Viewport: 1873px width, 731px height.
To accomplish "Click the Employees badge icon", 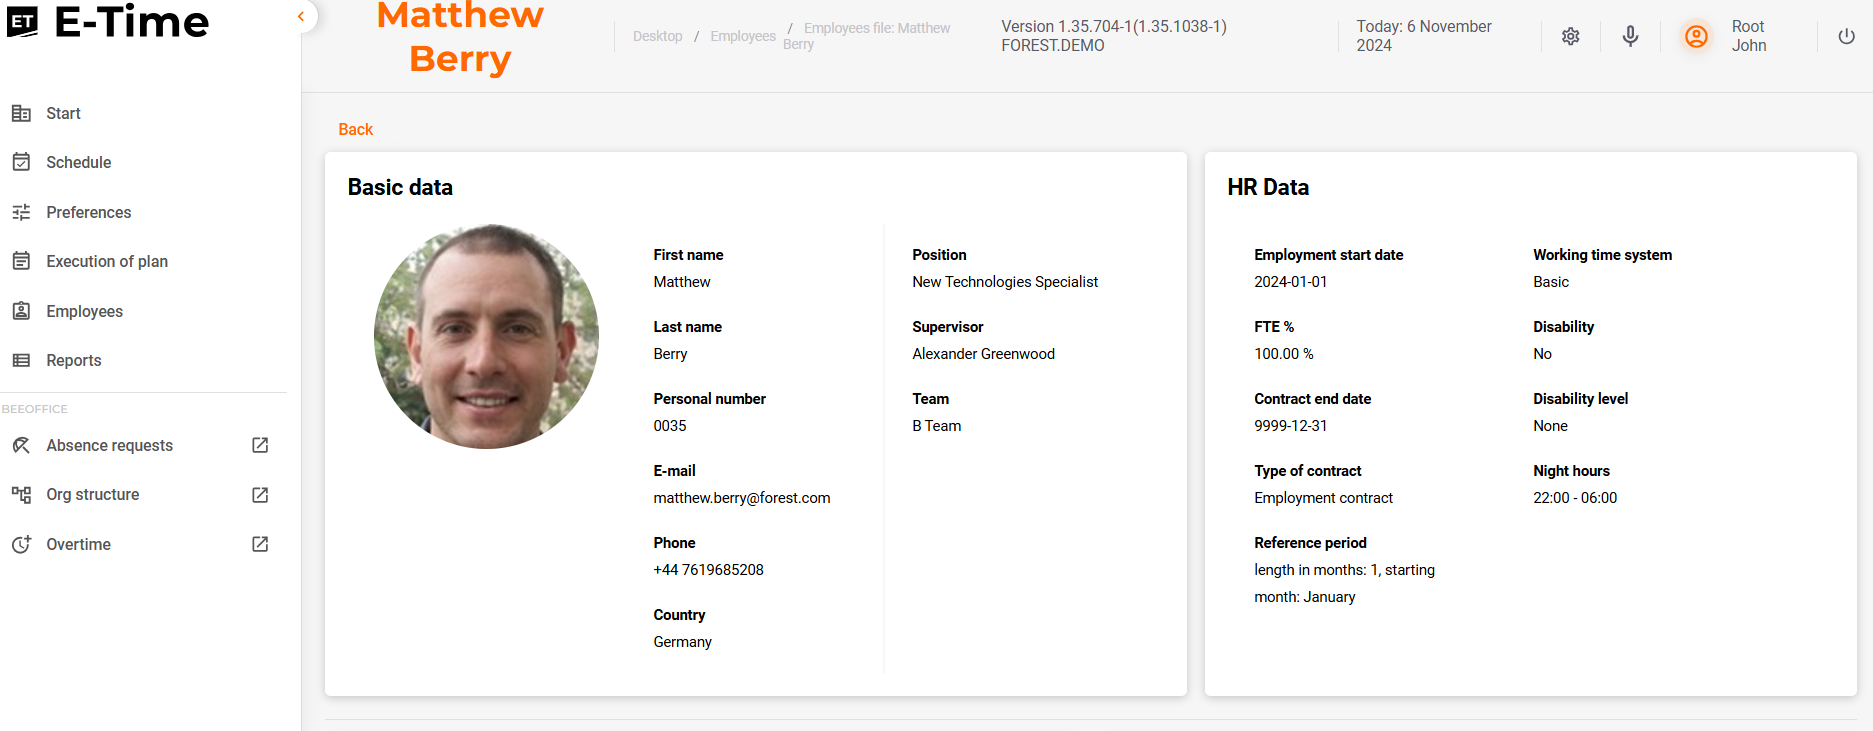I will (x=21, y=311).
